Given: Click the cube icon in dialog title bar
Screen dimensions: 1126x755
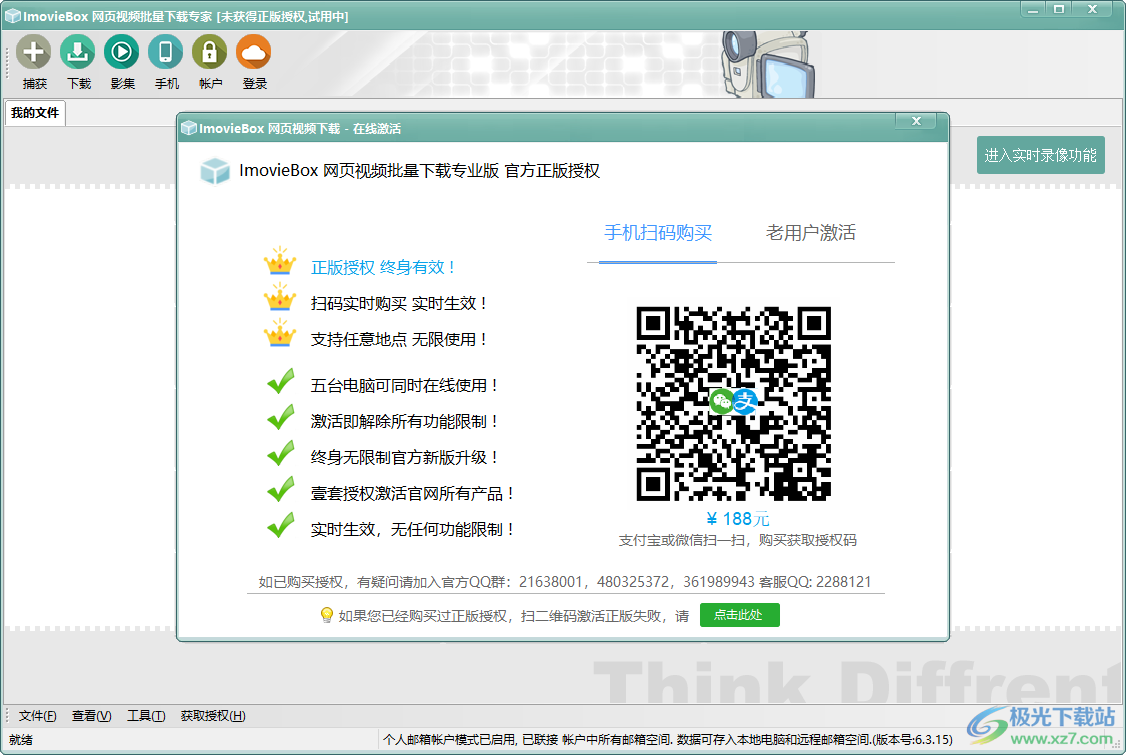Looking at the screenshot, I should 189,128.
